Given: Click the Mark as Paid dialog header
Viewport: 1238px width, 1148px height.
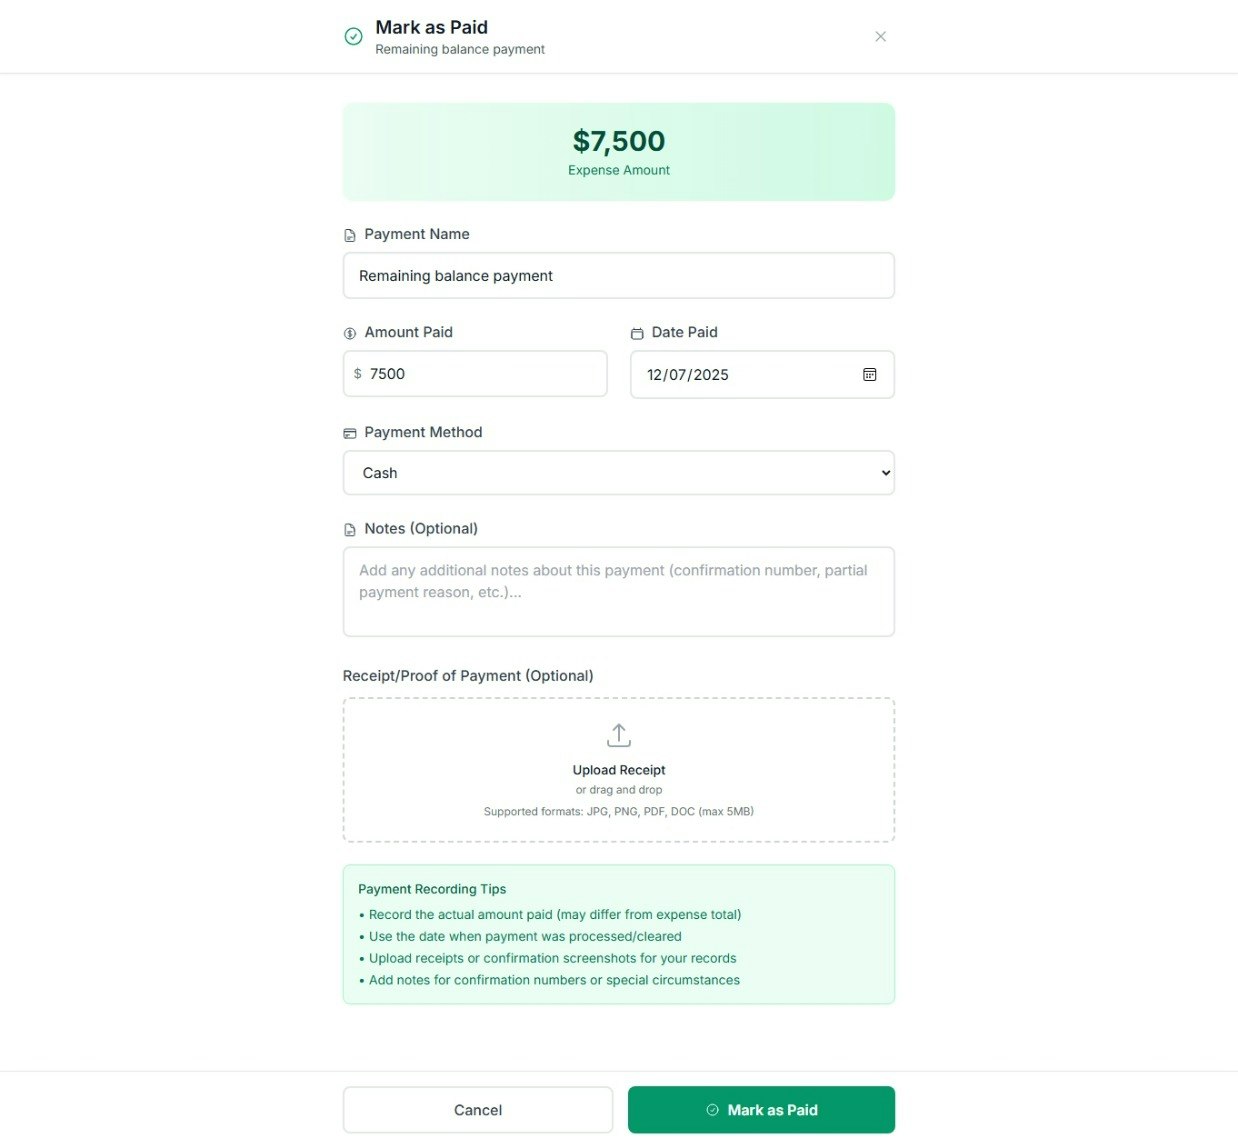Looking at the screenshot, I should 431,27.
